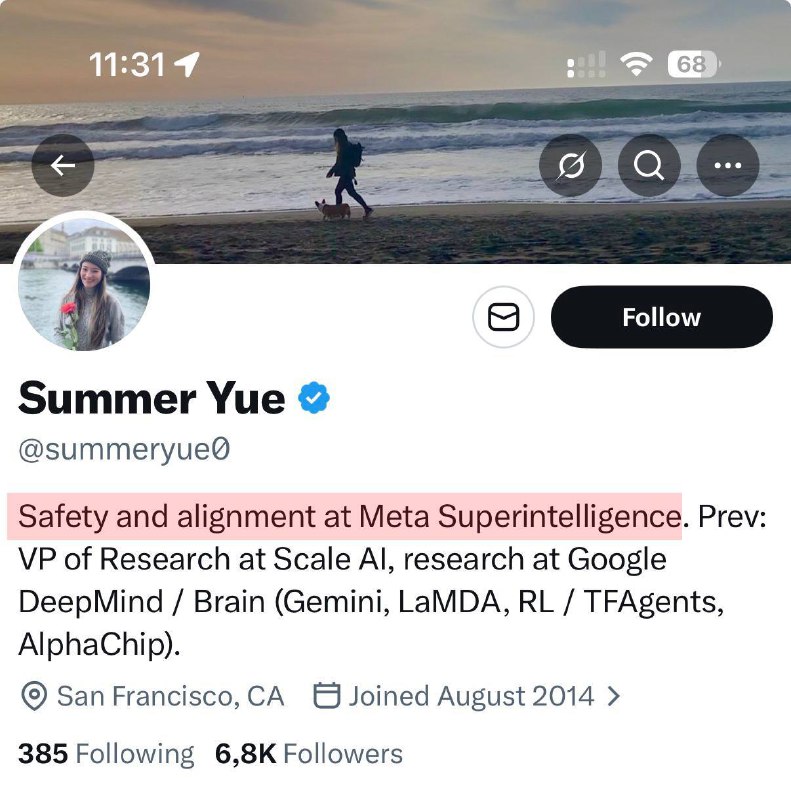Image resolution: width=791 pixels, height=800 pixels.
Task: Follow Summer Yue's account
Action: [661, 317]
